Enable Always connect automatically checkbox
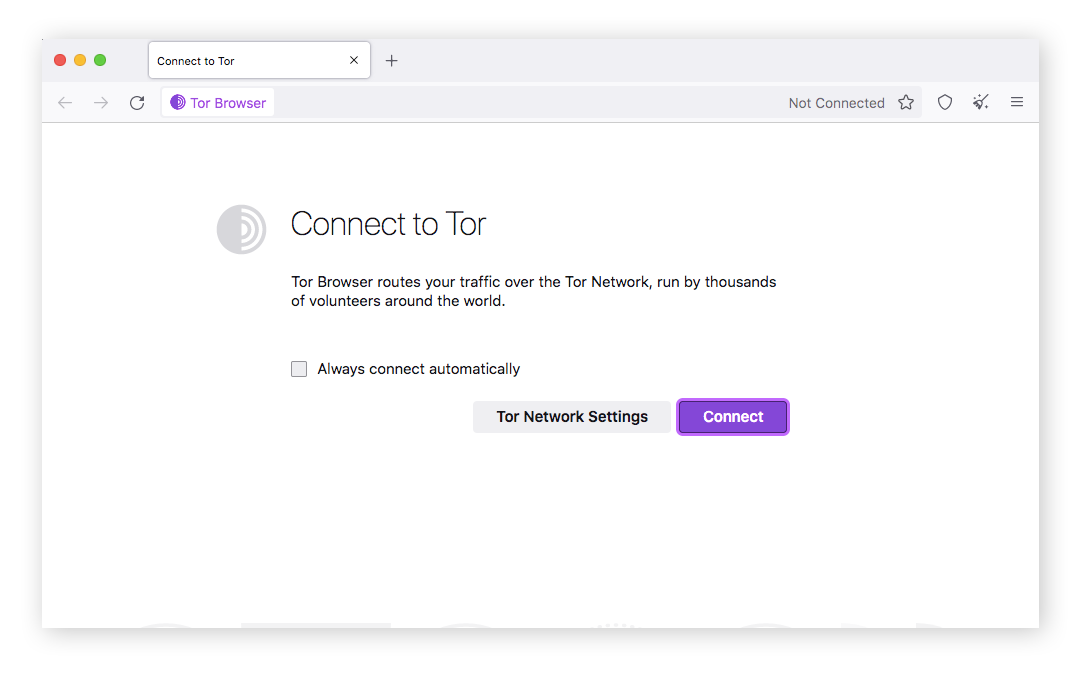 pos(299,369)
